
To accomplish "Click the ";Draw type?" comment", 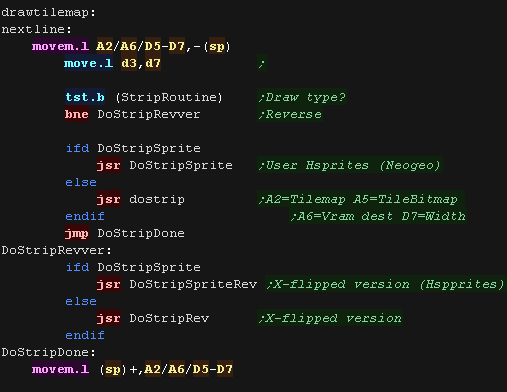I will pos(302,97).
